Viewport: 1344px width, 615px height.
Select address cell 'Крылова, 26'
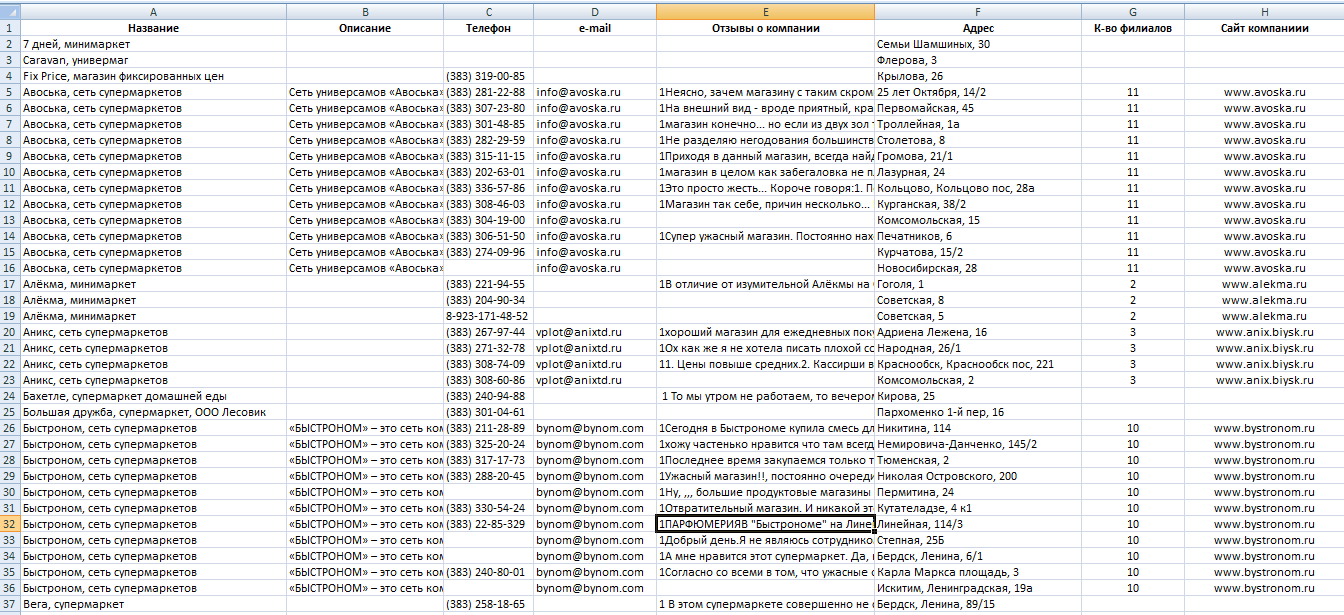[x=977, y=76]
